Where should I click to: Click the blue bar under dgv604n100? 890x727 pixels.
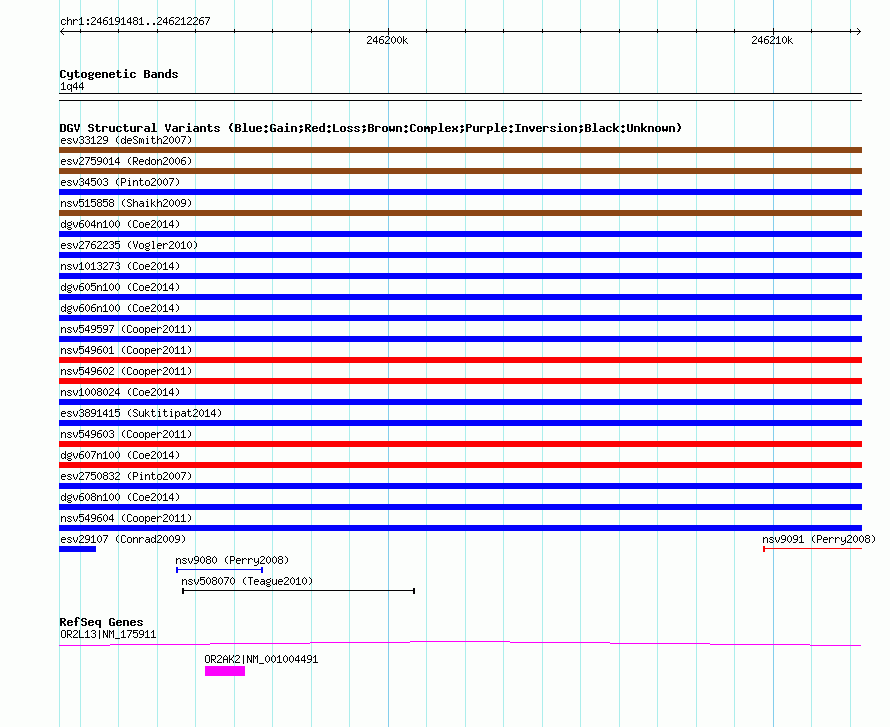[460, 234]
